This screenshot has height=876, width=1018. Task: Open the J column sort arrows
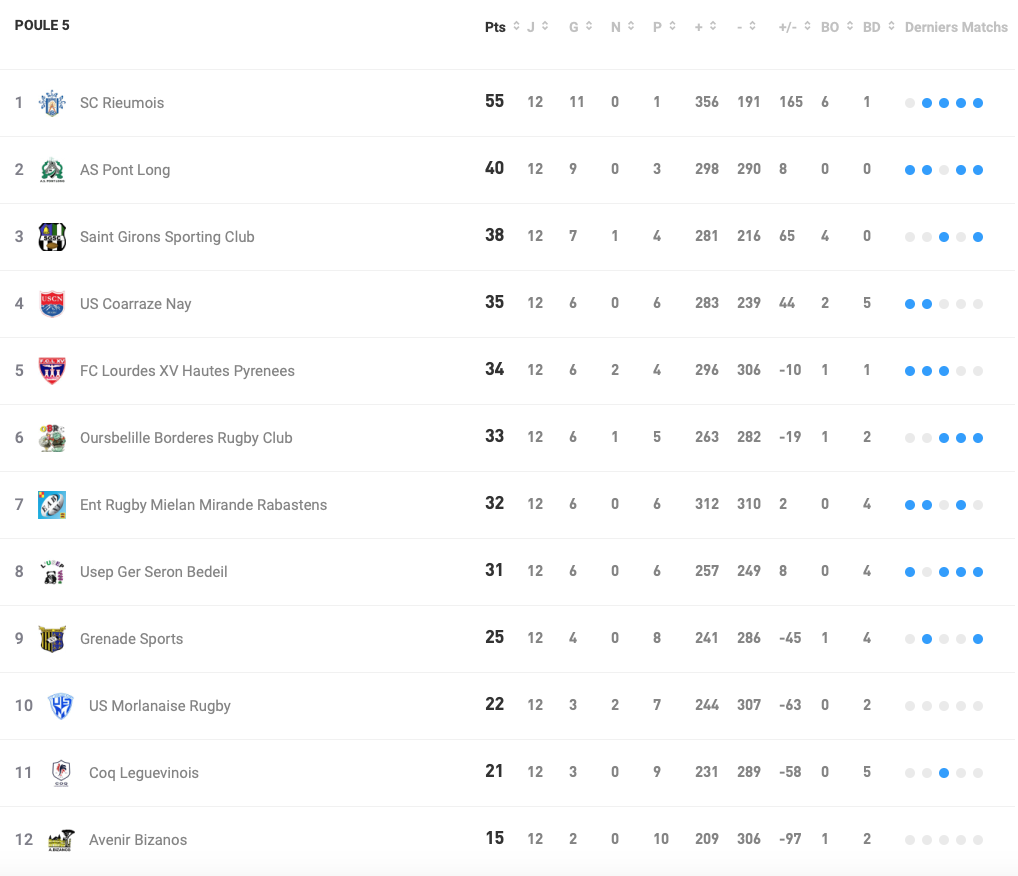[544, 27]
